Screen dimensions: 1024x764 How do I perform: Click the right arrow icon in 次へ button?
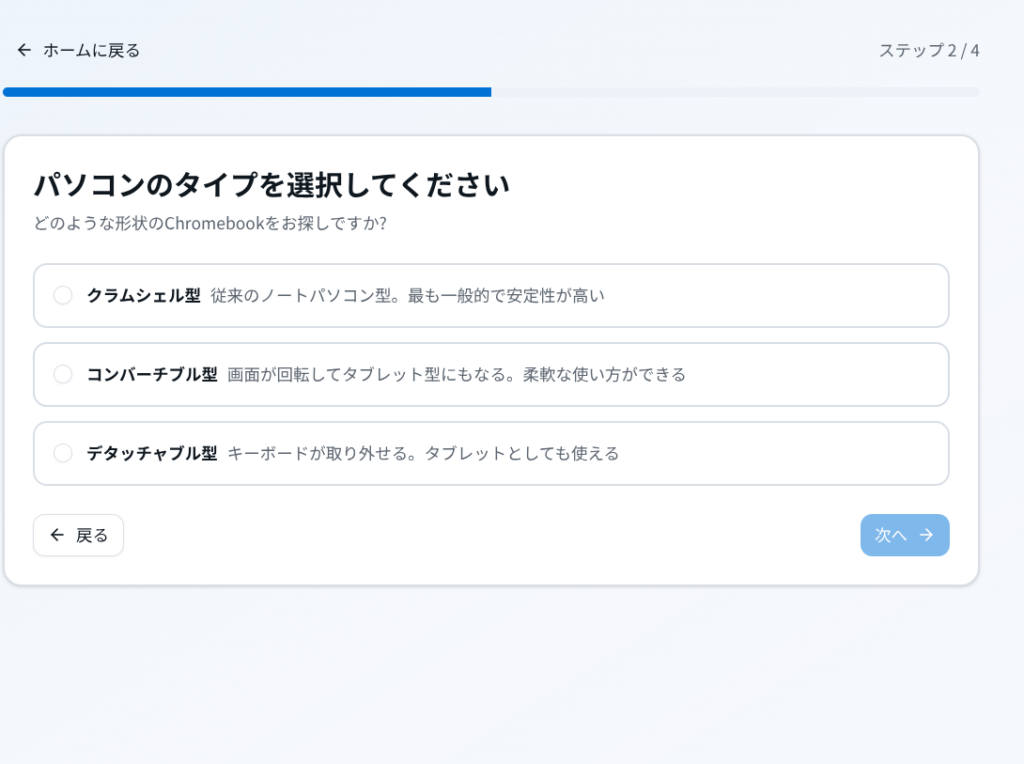[926, 535]
